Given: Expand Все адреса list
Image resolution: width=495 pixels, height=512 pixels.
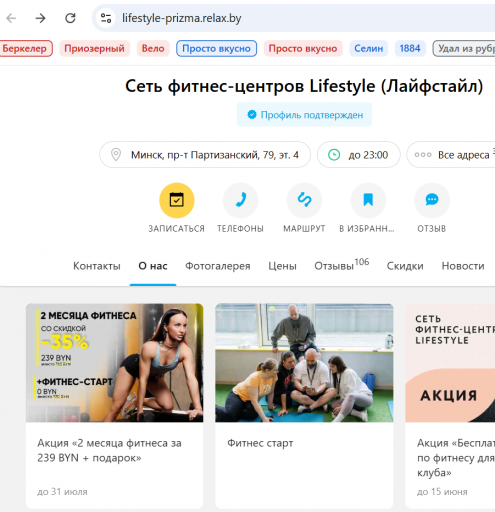Looking at the screenshot, I should pos(451,155).
